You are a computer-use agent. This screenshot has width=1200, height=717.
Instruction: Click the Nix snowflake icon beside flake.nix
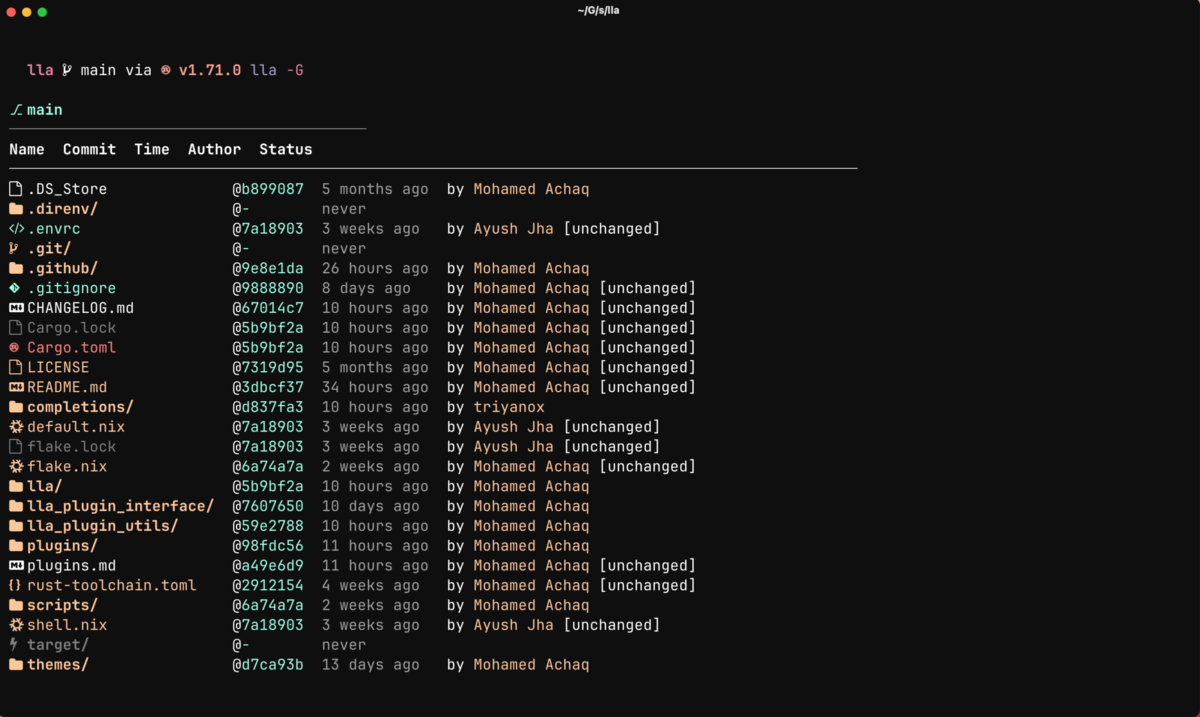click(x=14, y=466)
